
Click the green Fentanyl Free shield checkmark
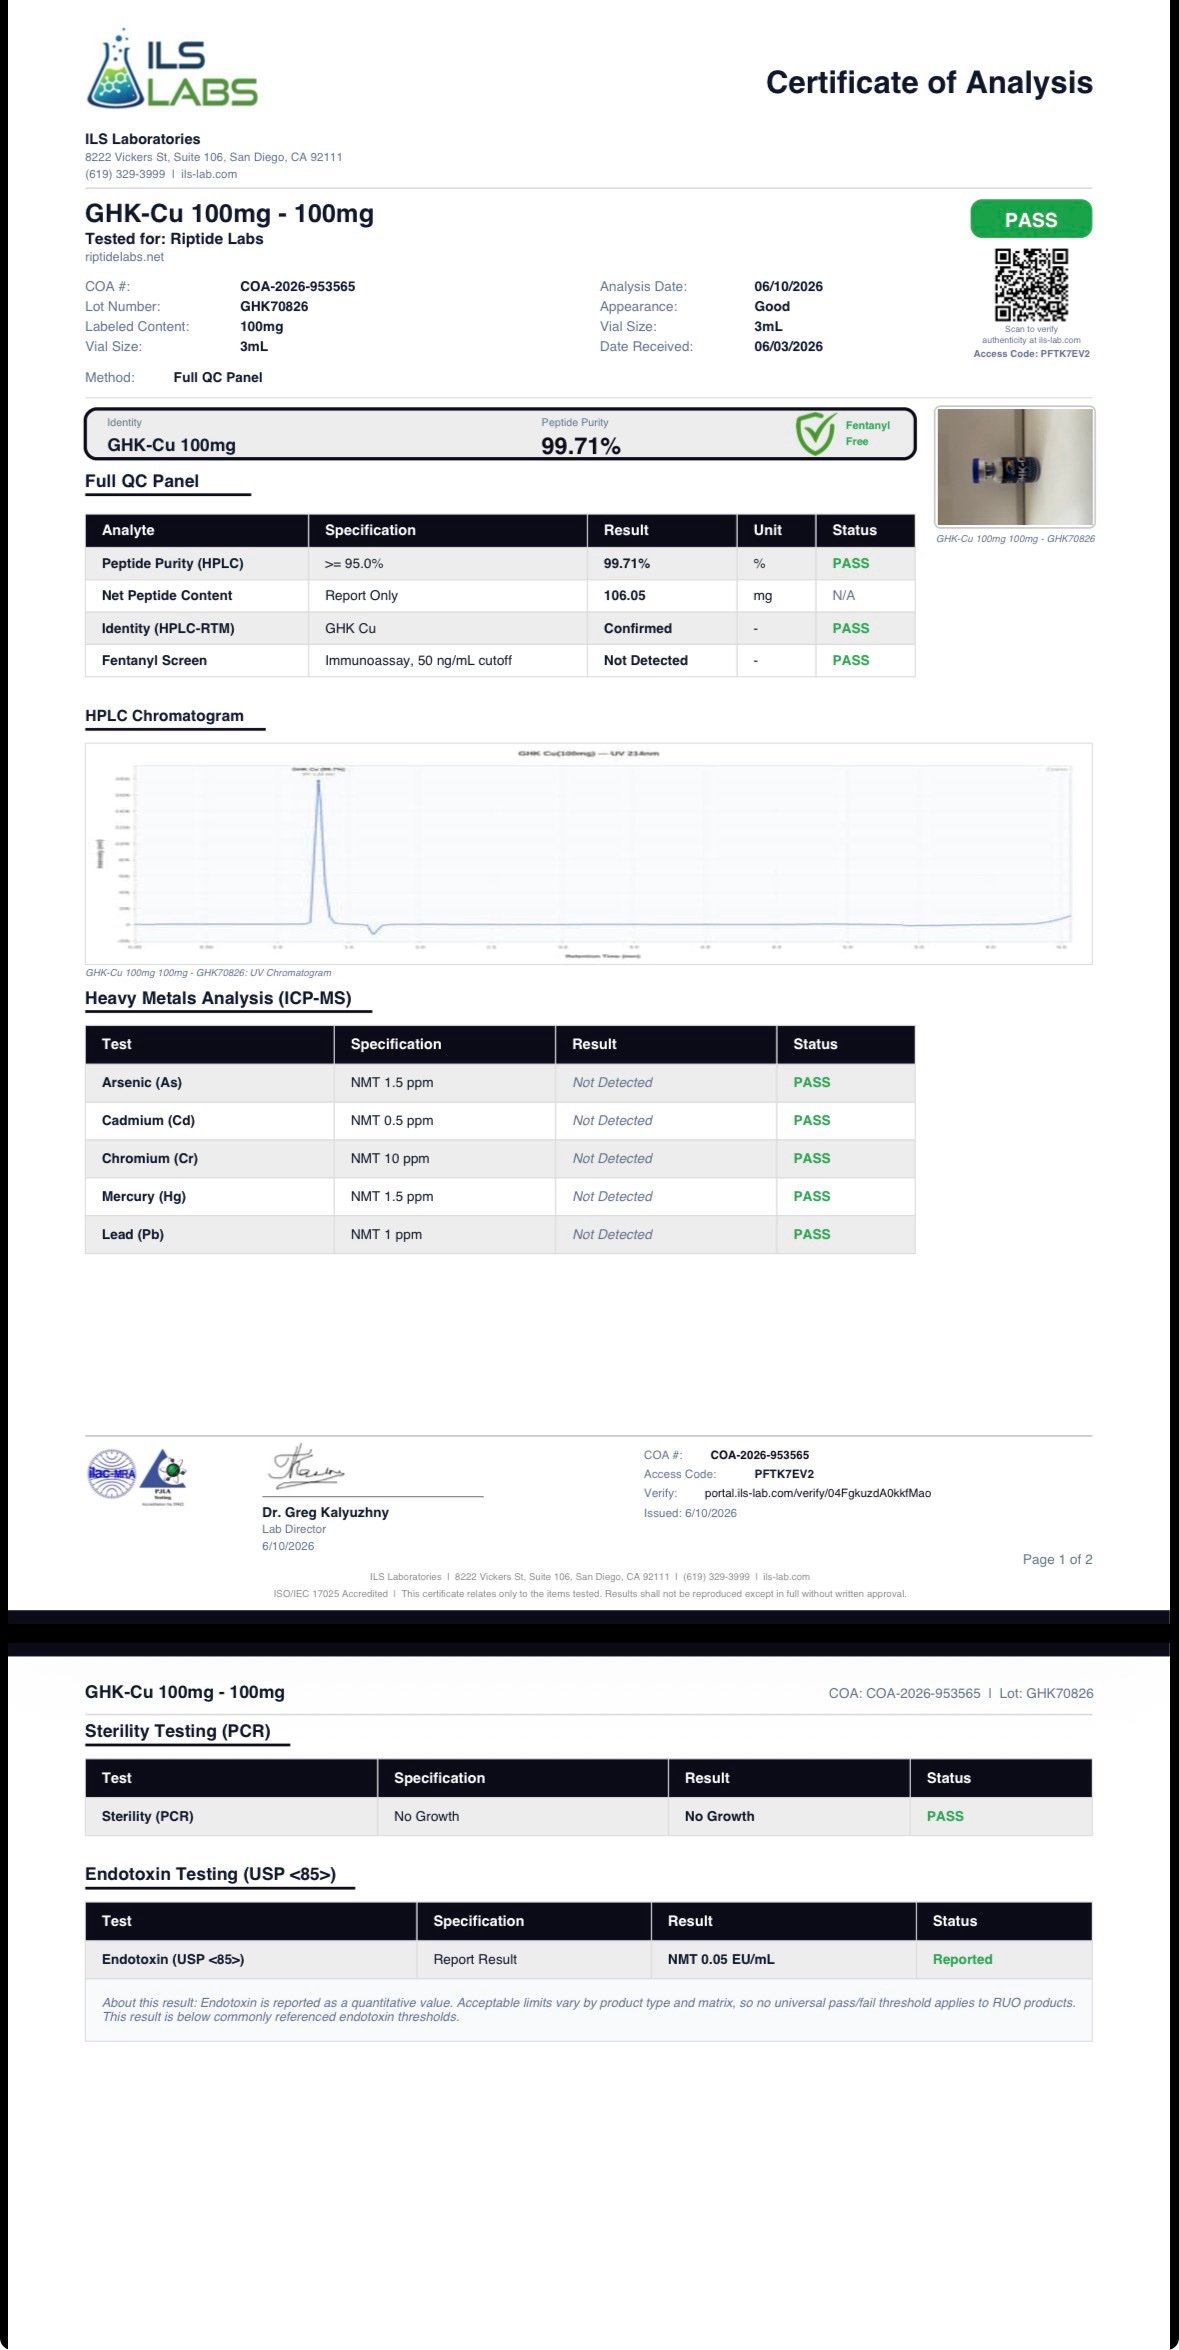pos(815,433)
